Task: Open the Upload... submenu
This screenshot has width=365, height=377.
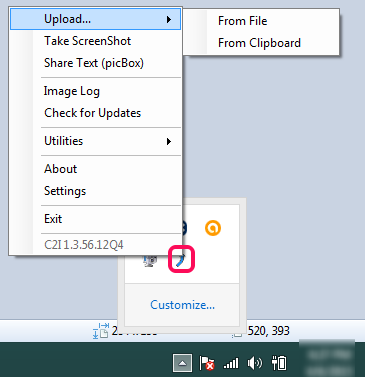Action: (96, 19)
